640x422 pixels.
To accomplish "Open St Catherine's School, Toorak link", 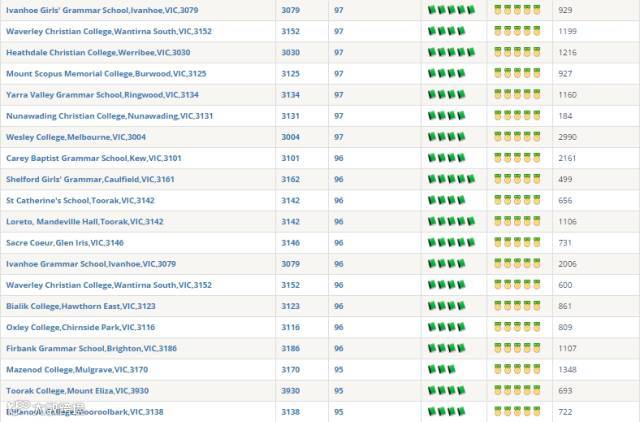I will pyautogui.click(x=80, y=201).
